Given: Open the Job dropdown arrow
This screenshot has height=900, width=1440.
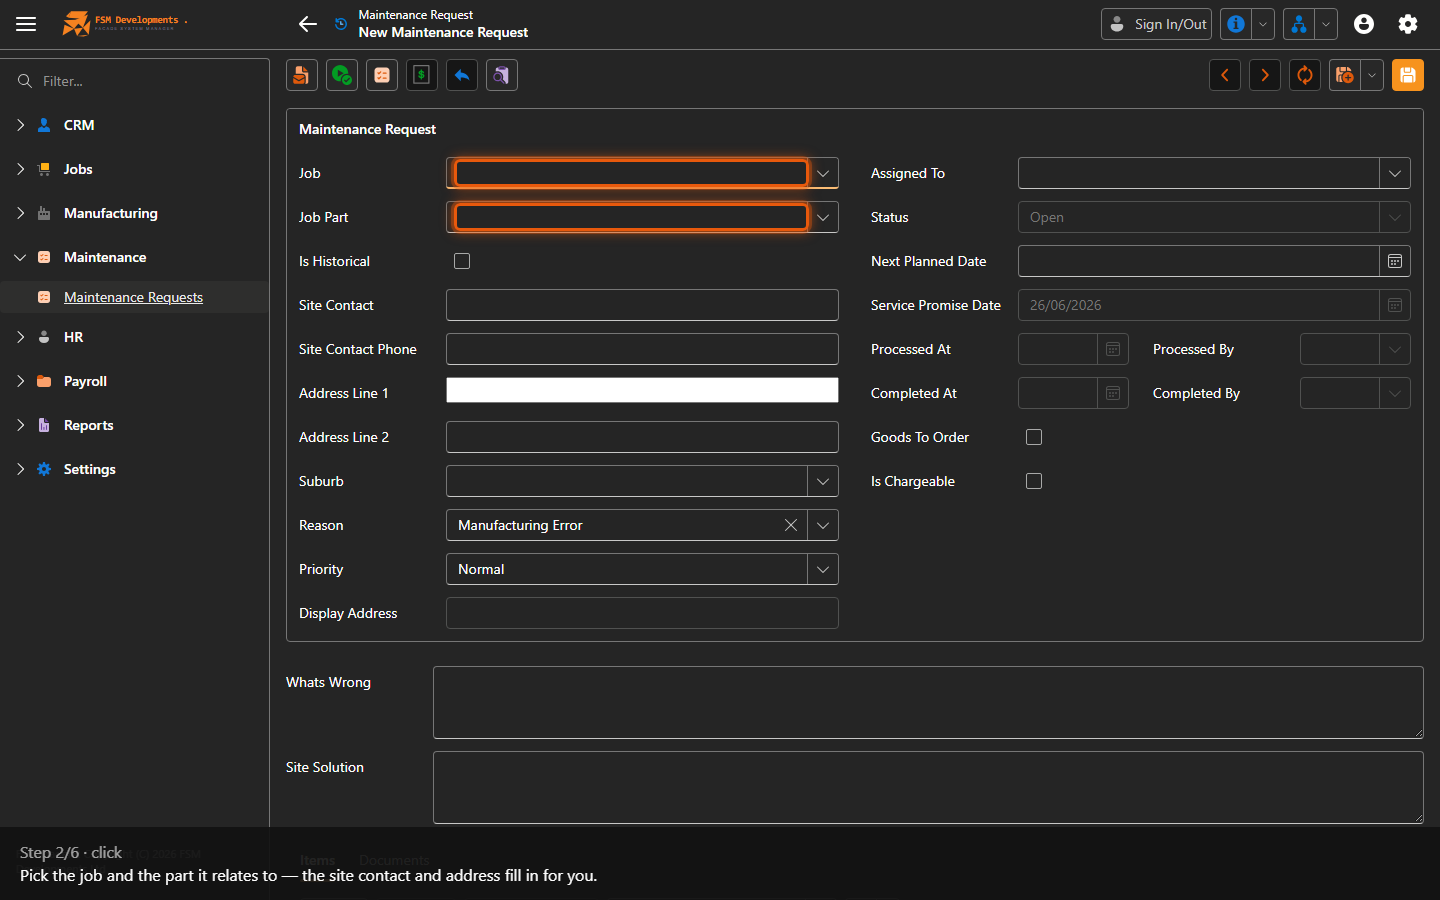Looking at the screenshot, I should [x=823, y=173].
